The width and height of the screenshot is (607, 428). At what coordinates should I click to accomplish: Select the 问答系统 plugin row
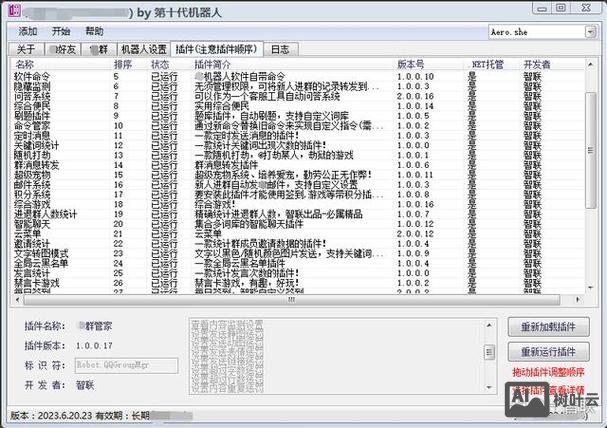[298, 96]
